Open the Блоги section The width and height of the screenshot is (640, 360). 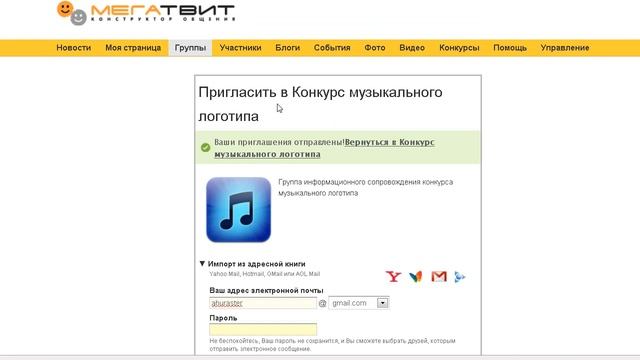pyautogui.click(x=287, y=48)
